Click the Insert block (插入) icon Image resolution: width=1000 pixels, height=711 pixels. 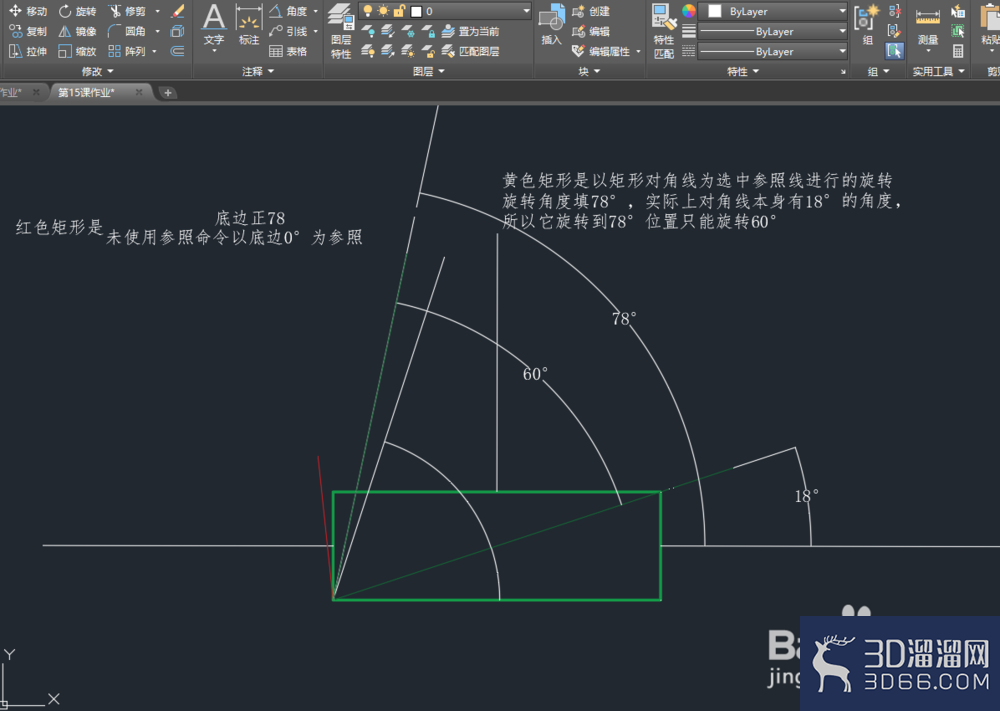point(552,26)
